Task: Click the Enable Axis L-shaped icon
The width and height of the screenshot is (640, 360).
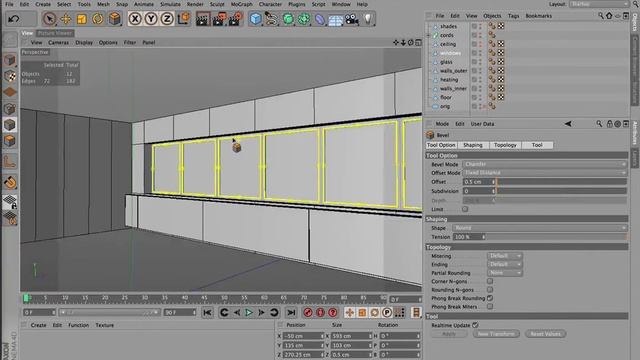Action: (10, 162)
